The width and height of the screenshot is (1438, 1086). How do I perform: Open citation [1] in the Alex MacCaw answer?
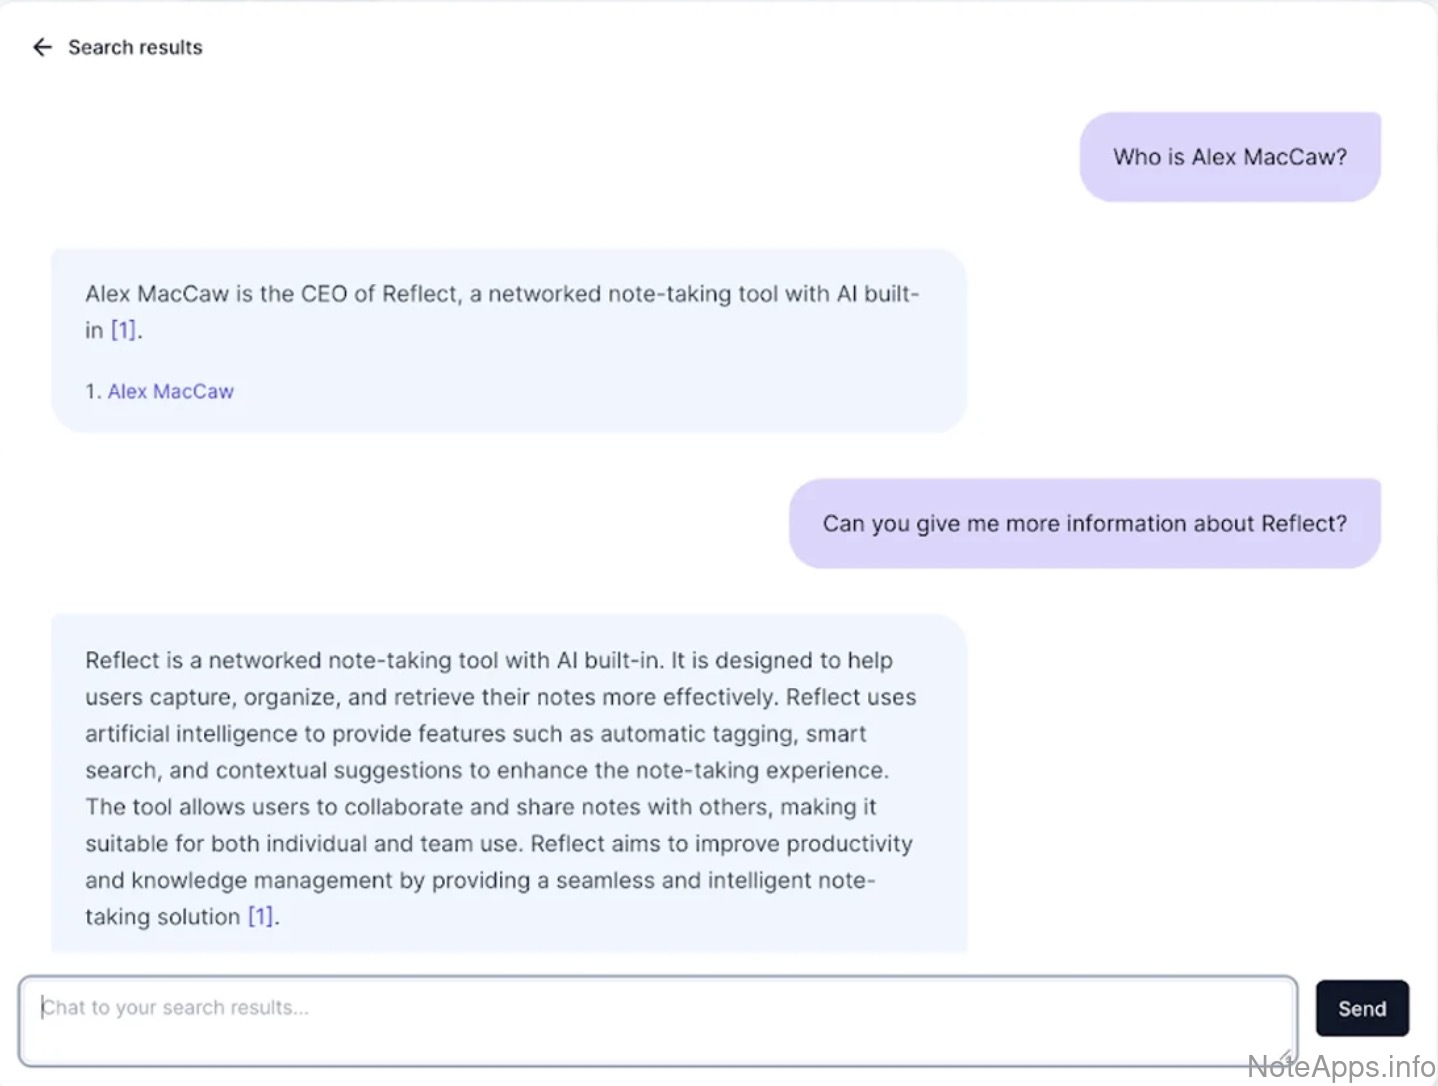pyautogui.click(x=123, y=330)
